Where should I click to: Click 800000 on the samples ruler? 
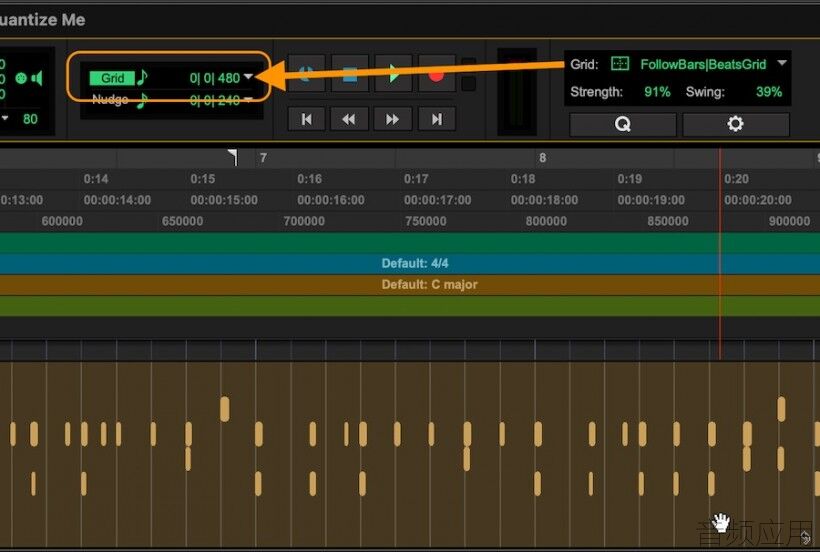point(546,221)
